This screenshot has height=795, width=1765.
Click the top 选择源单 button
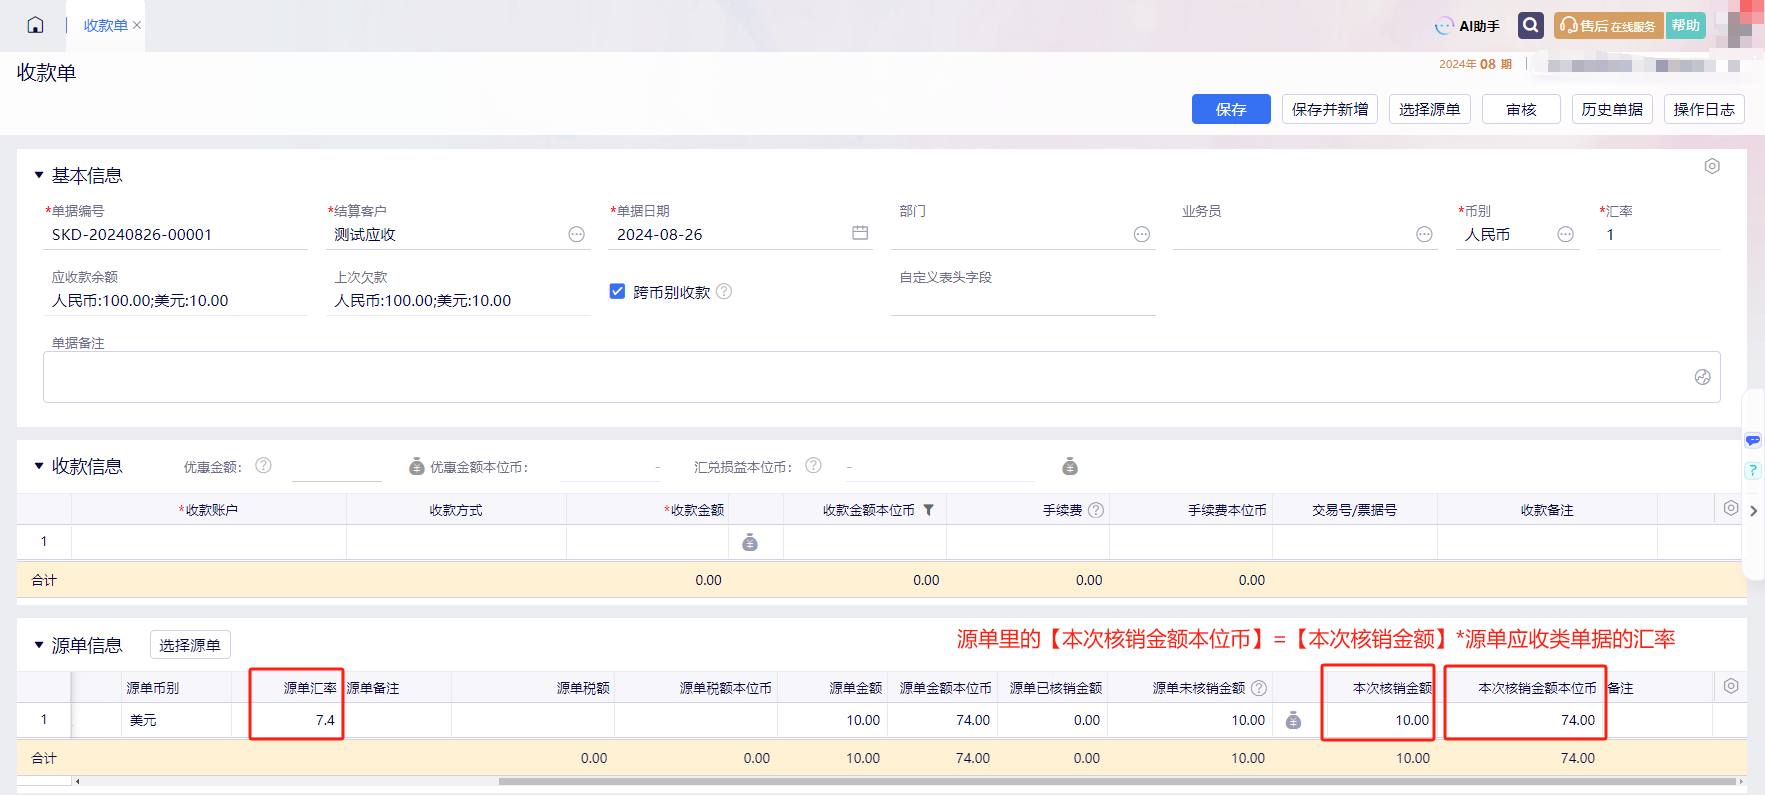tap(1429, 109)
